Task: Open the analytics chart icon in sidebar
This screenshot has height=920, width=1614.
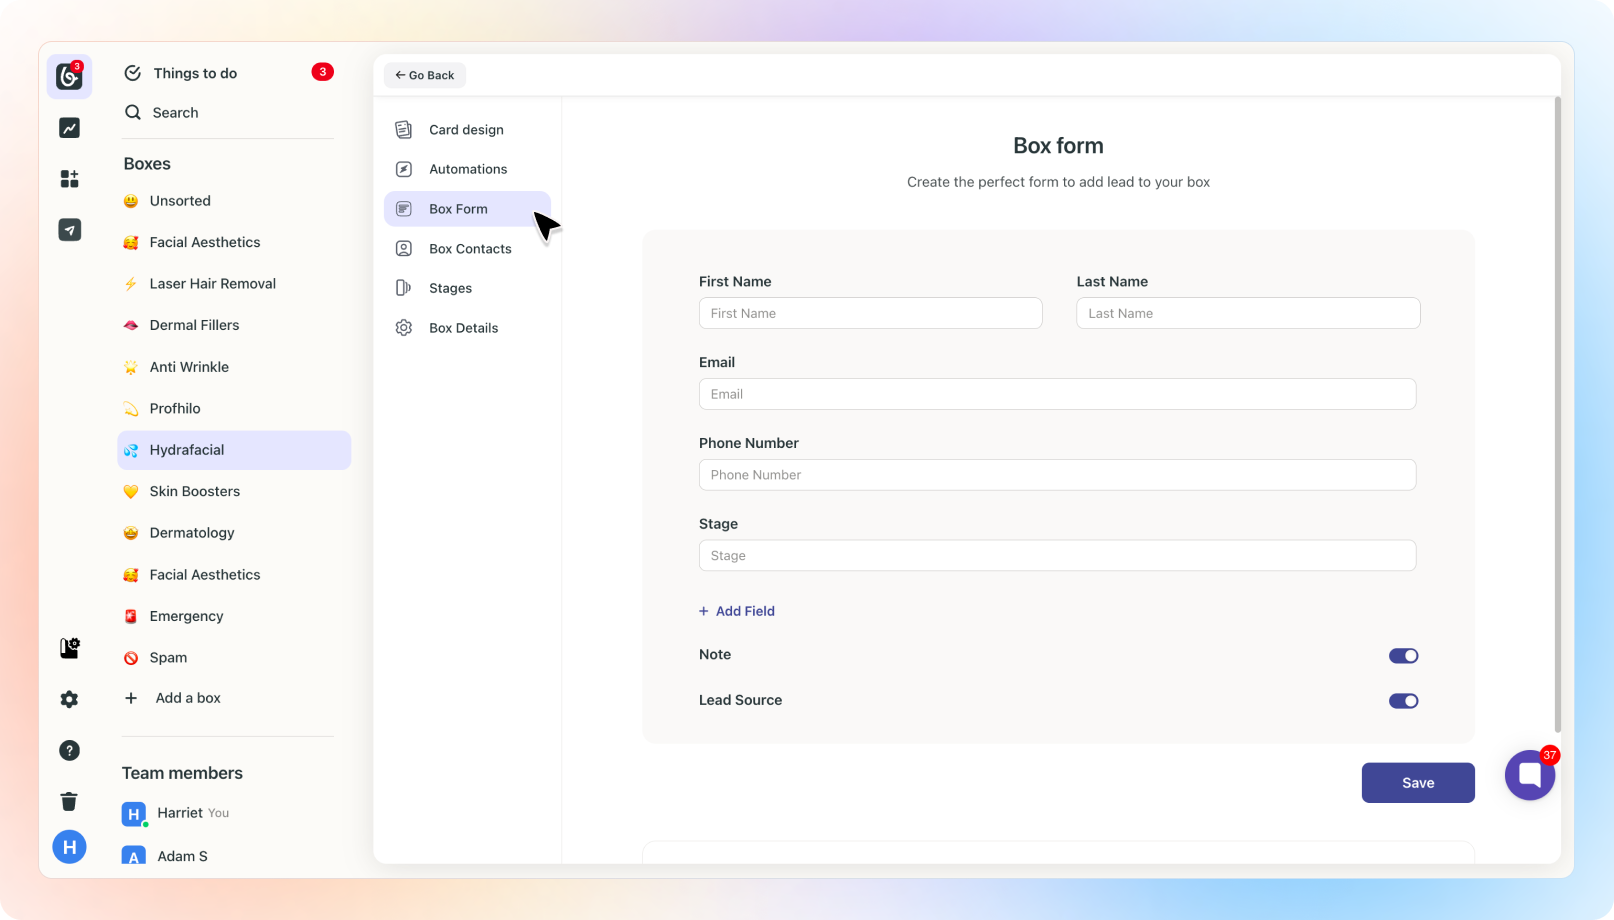Action: pyautogui.click(x=69, y=128)
